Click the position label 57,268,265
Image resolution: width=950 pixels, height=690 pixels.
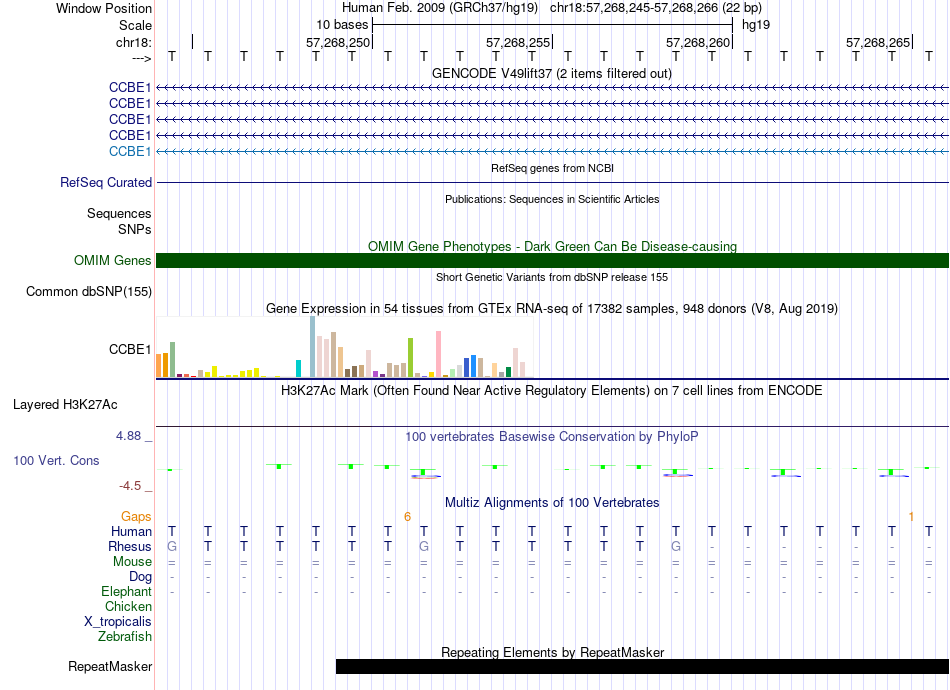(878, 42)
